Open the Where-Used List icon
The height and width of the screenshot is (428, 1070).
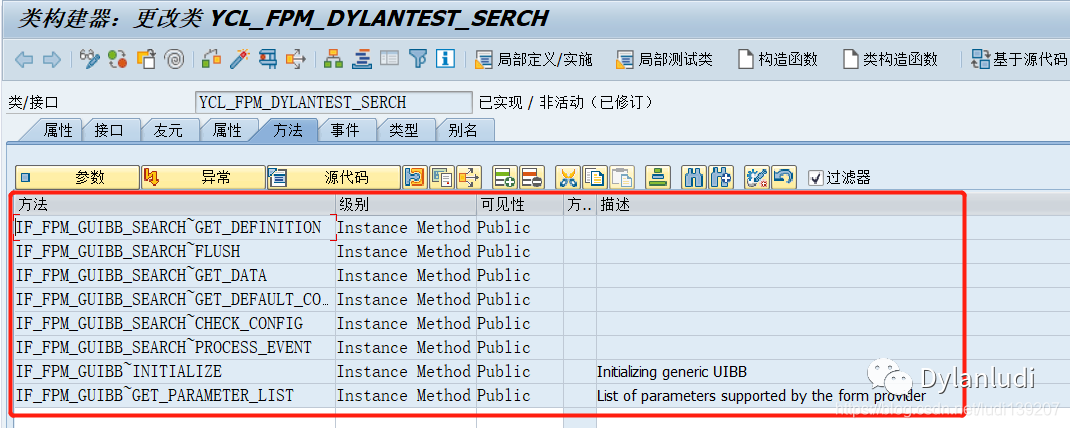pyautogui.click(x=295, y=59)
